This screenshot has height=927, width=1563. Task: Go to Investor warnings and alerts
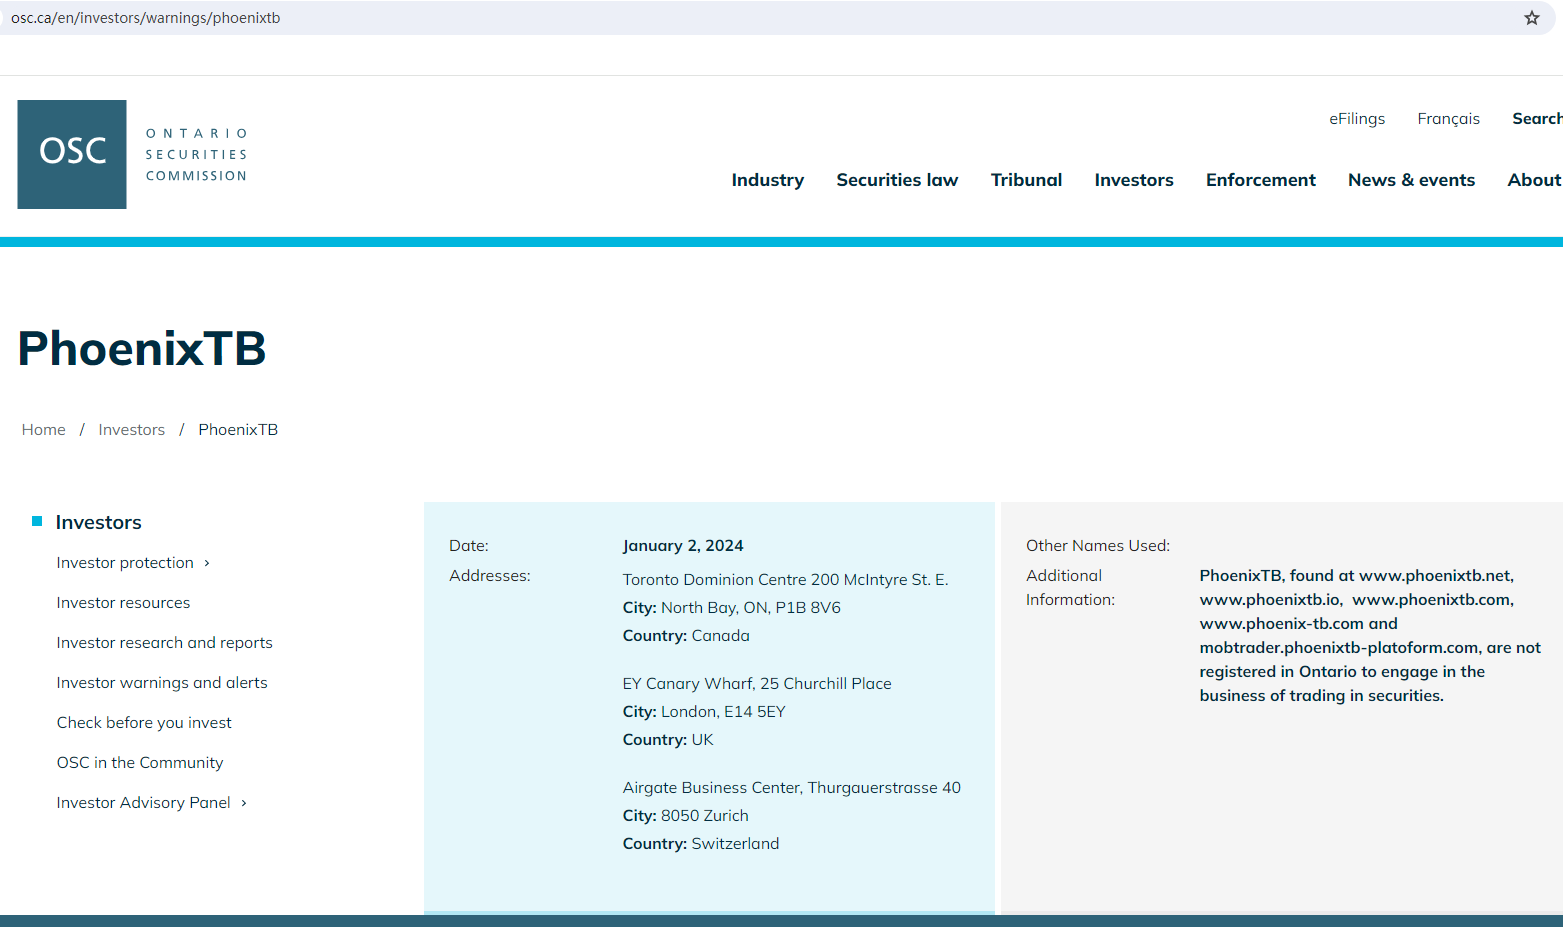(x=162, y=683)
